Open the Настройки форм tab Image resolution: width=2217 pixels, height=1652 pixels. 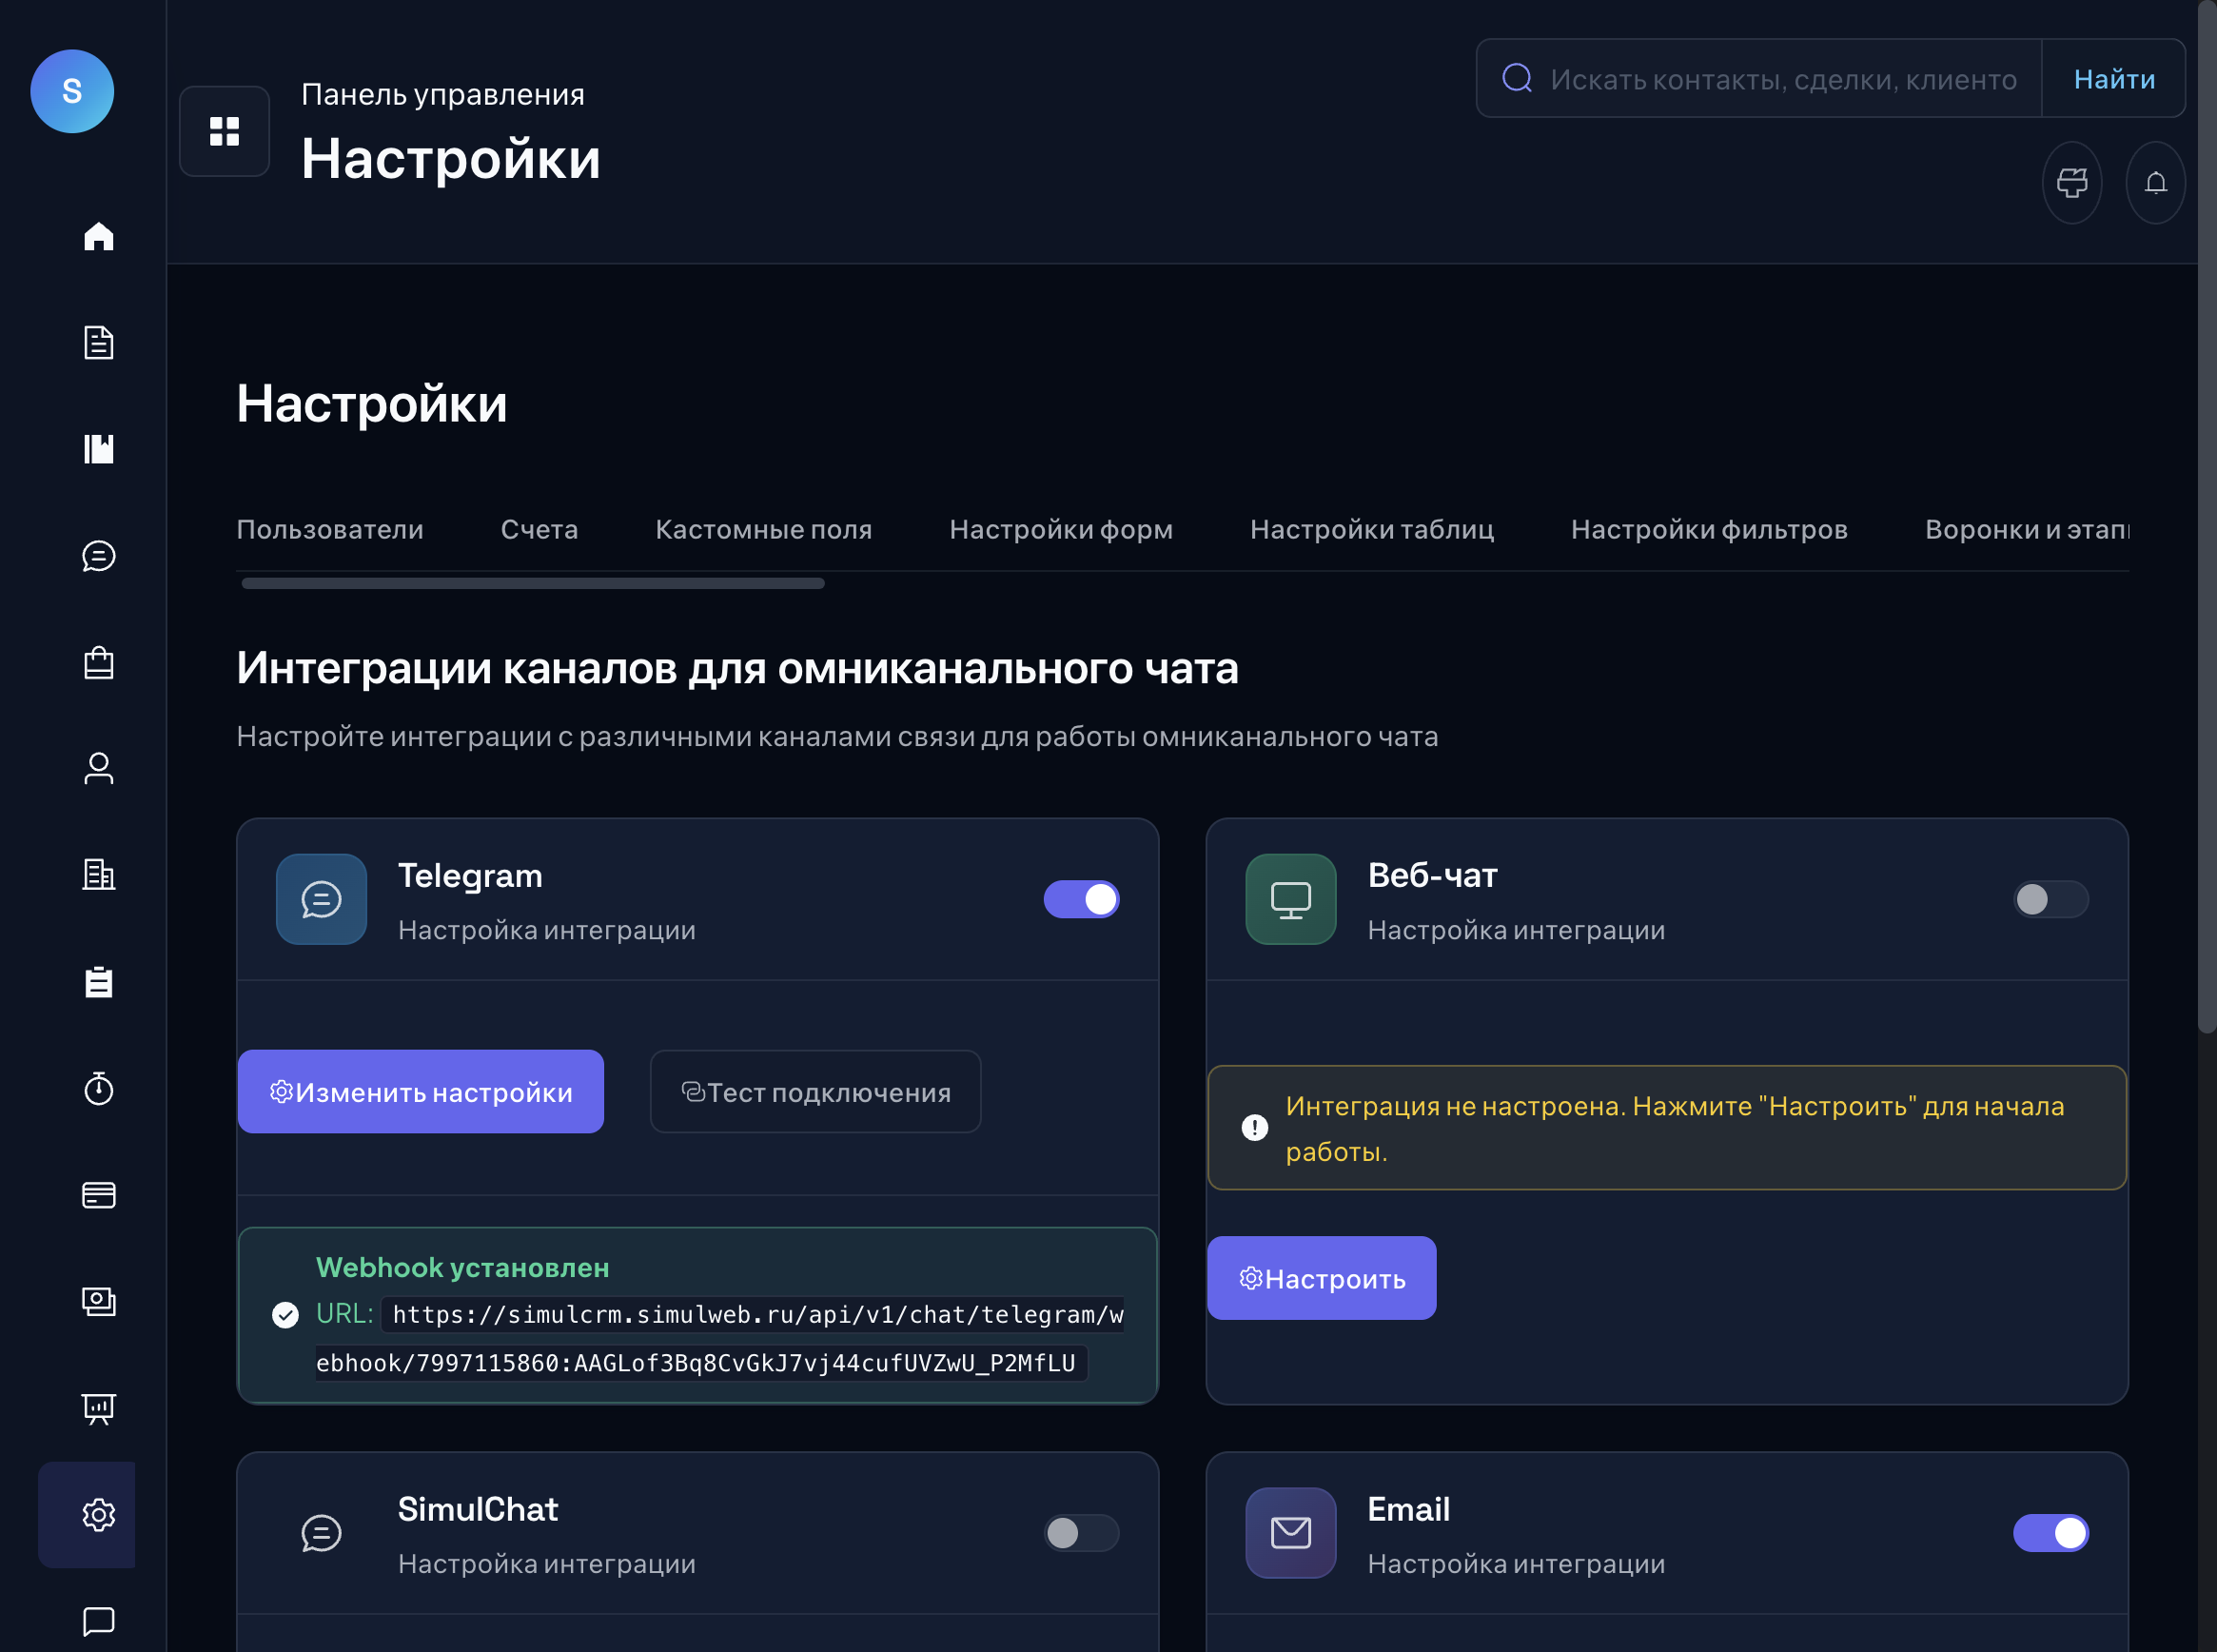point(1061,529)
